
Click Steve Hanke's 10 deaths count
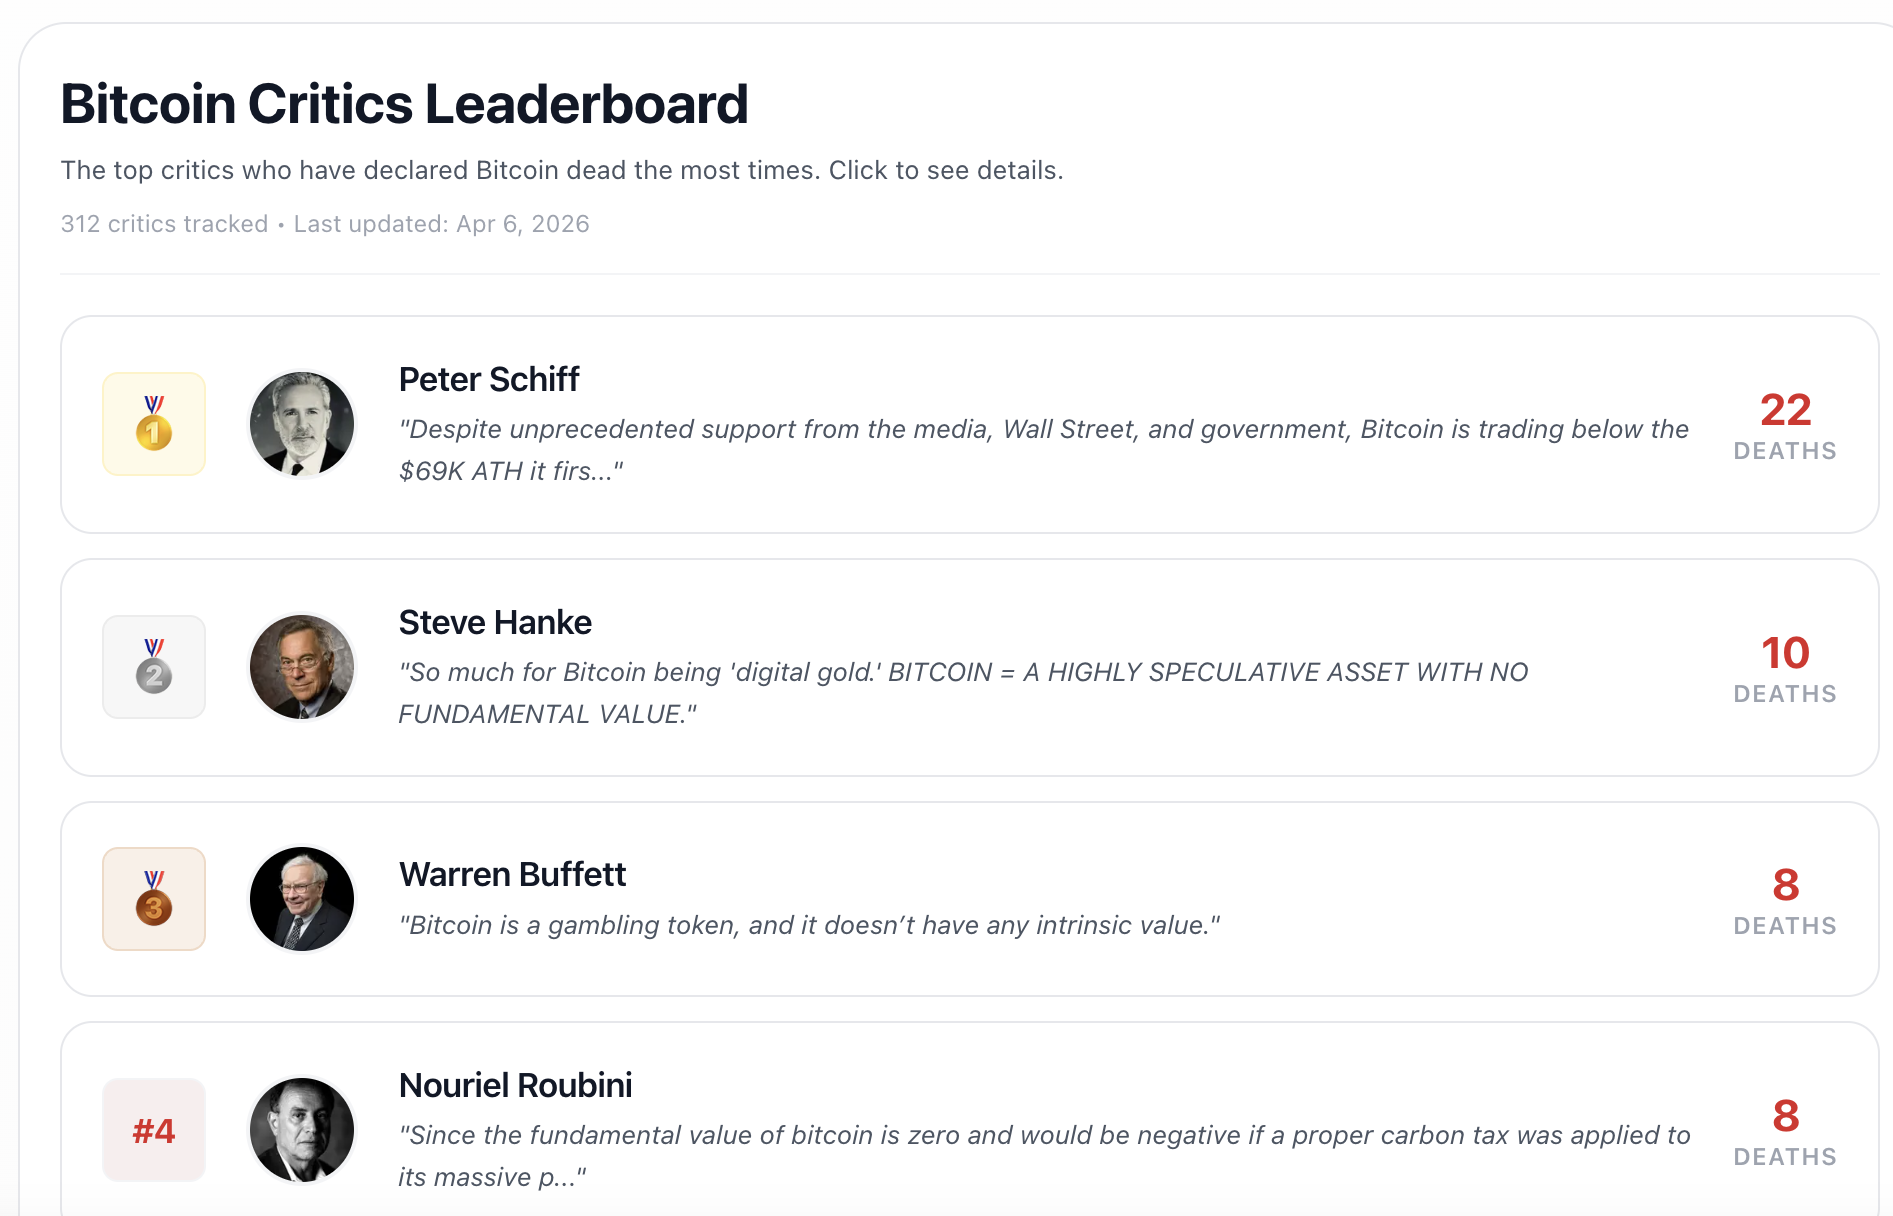(1785, 654)
